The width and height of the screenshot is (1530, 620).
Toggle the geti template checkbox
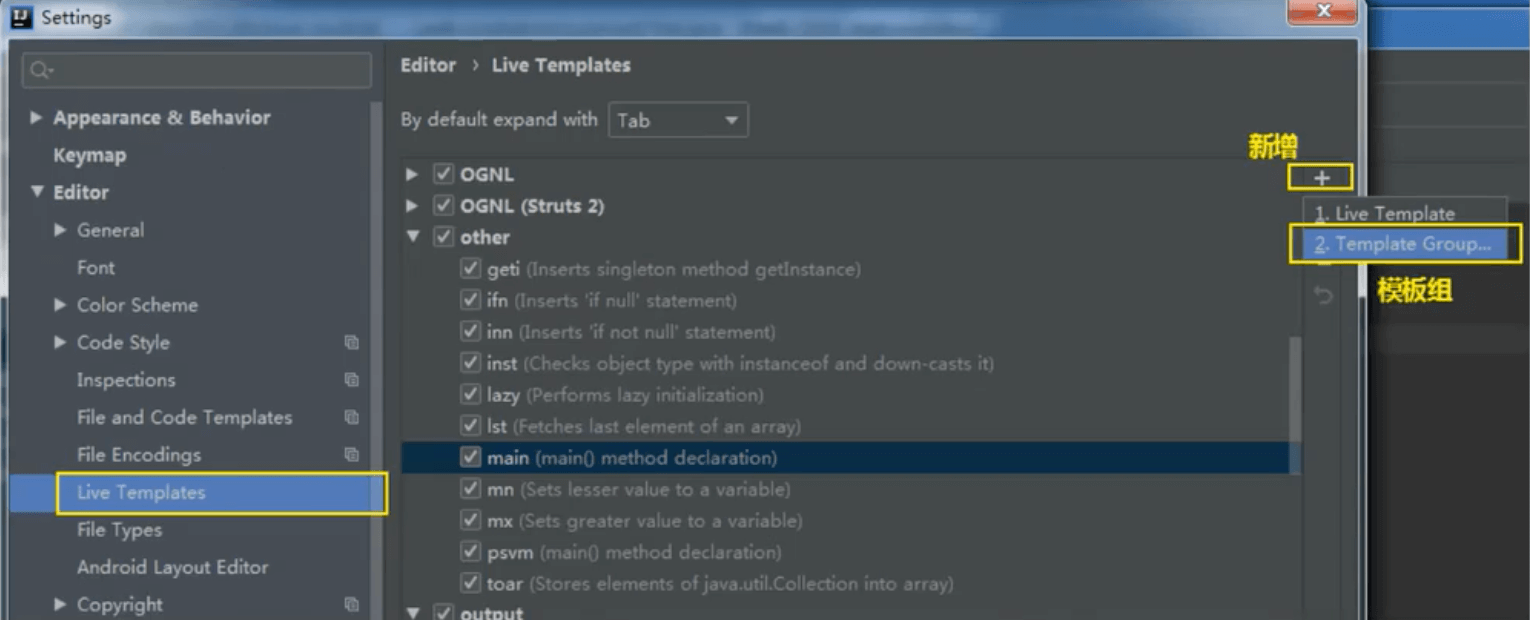[x=470, y=269]
